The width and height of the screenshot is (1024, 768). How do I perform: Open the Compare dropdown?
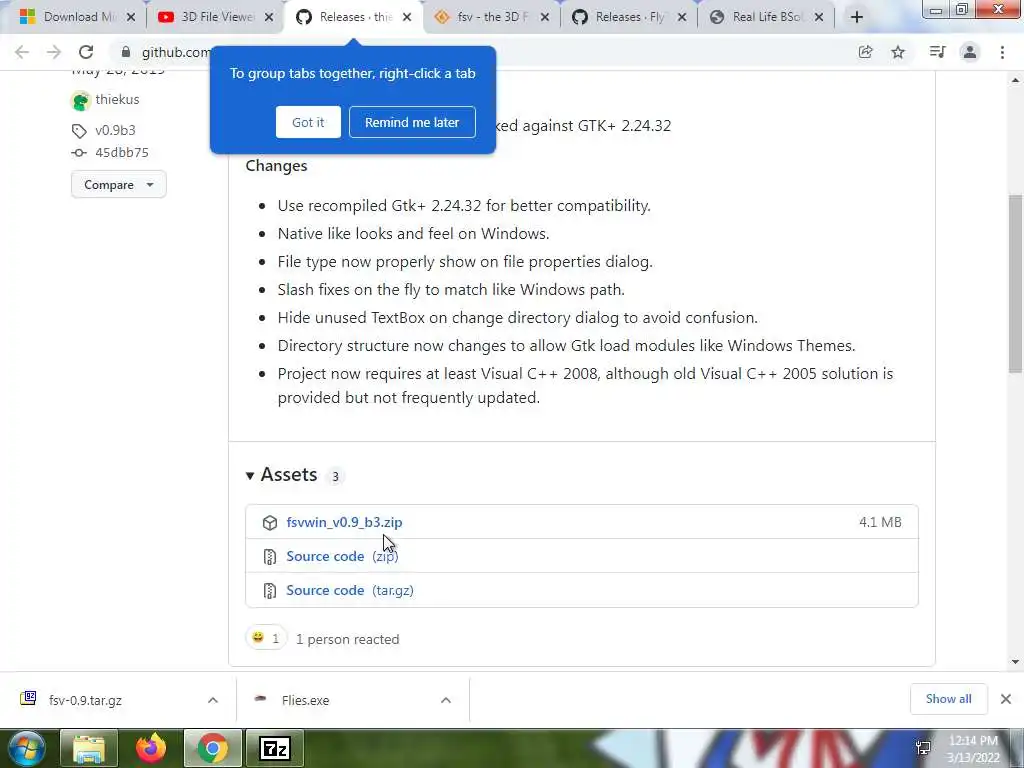[x=119, y=185]
